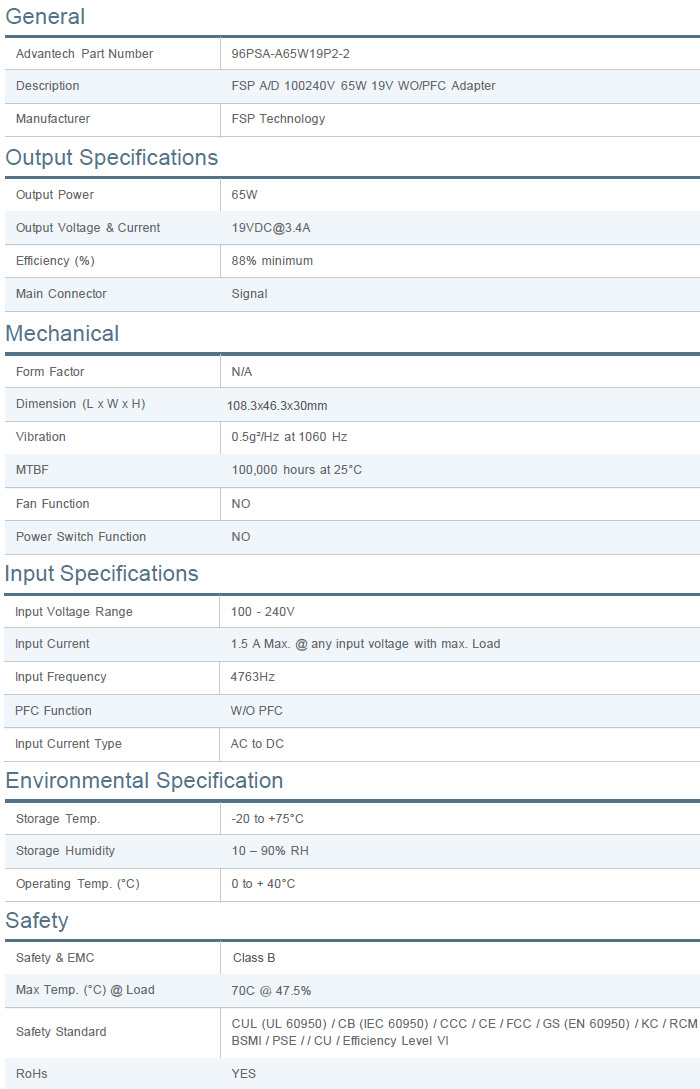
Task: Click the Environmental Specification heading
Action: [x=144, y=781]
